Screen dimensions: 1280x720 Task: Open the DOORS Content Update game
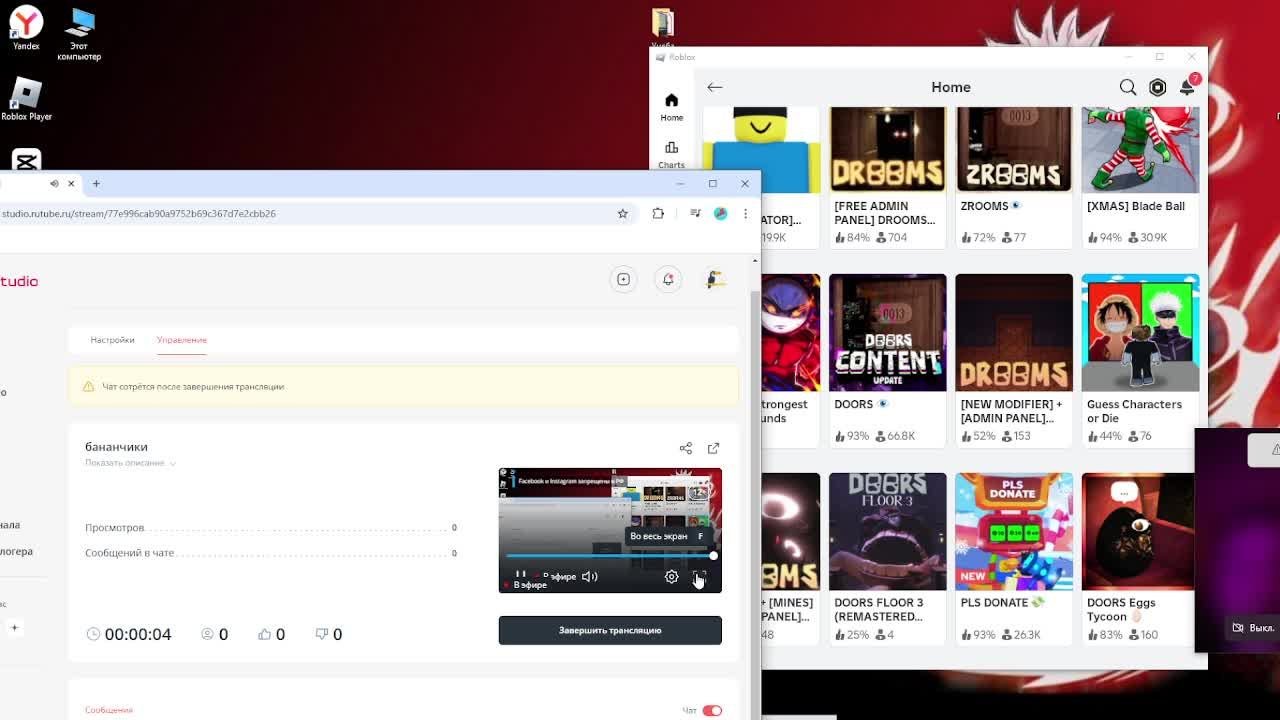pyautogui.click(x=887, y=332)
